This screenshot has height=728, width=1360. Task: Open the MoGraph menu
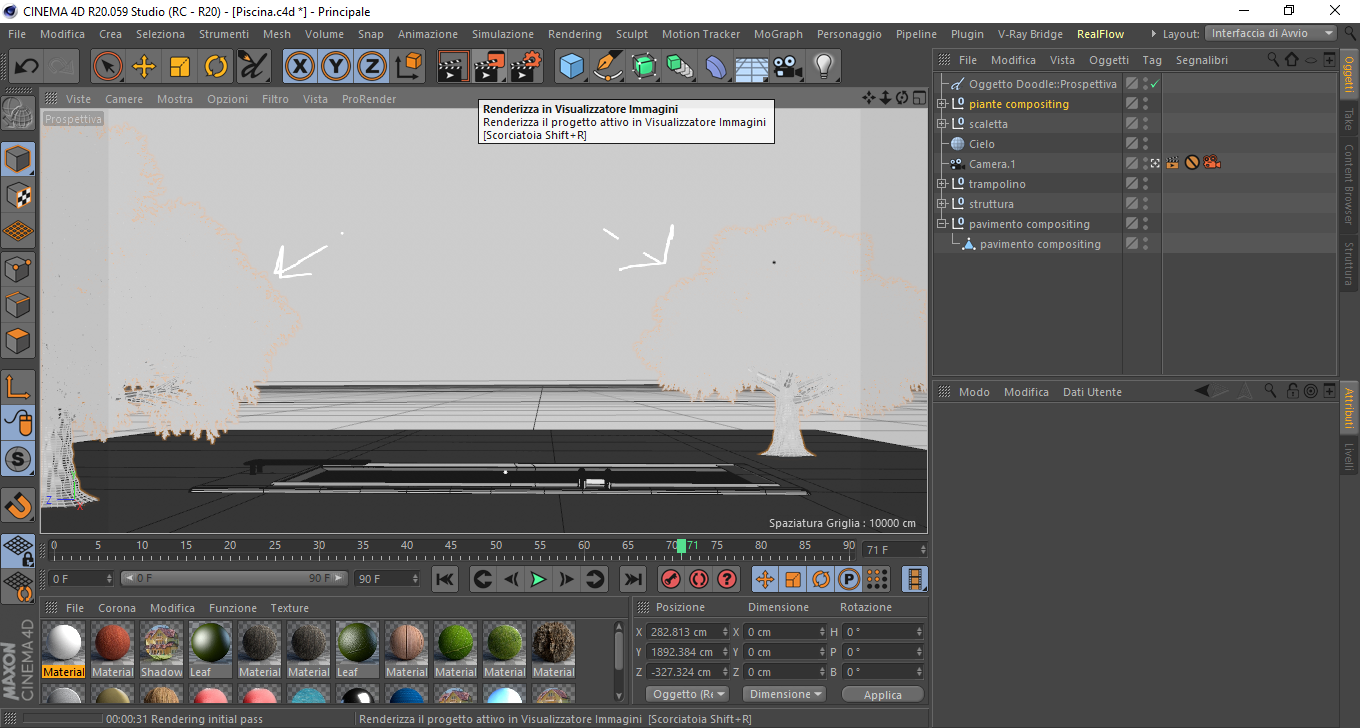(x=778, y=34)
